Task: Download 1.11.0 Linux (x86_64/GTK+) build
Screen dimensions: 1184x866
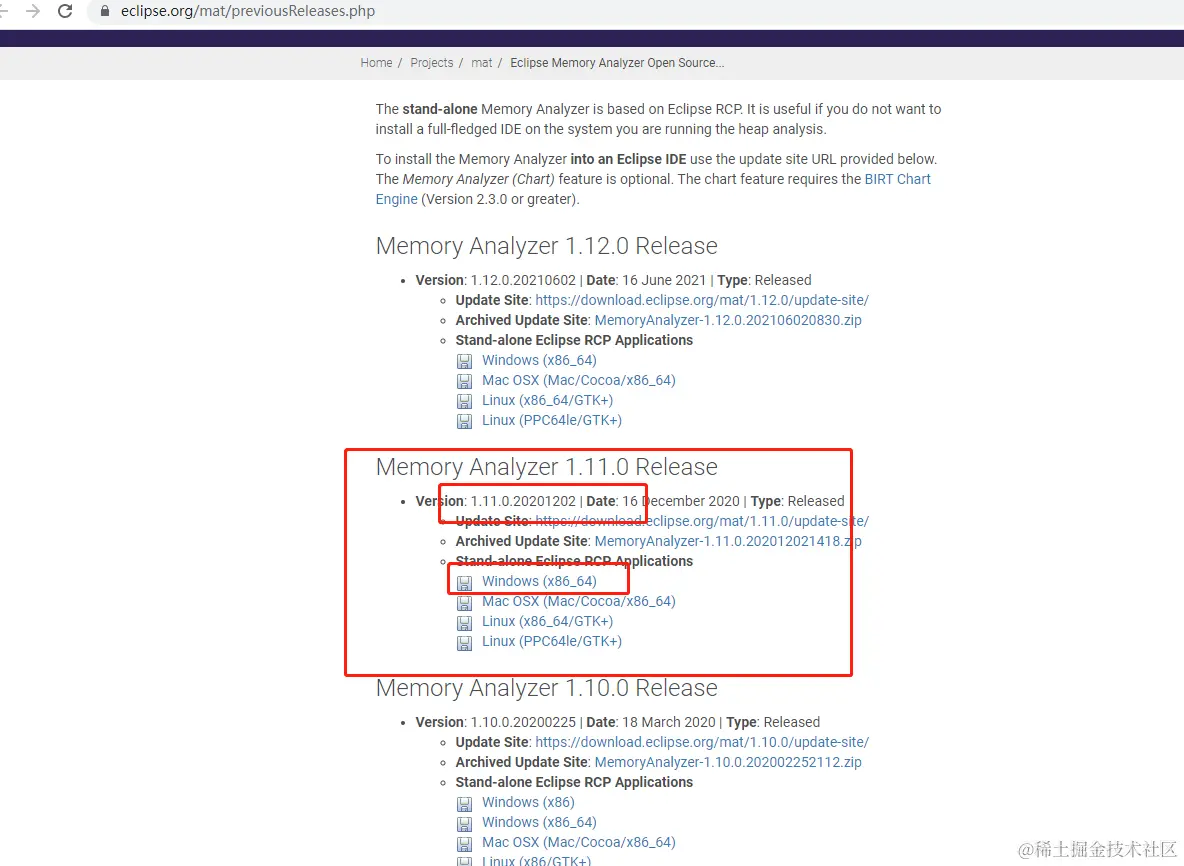Action: pyautogui.click(x=547, y=621)
